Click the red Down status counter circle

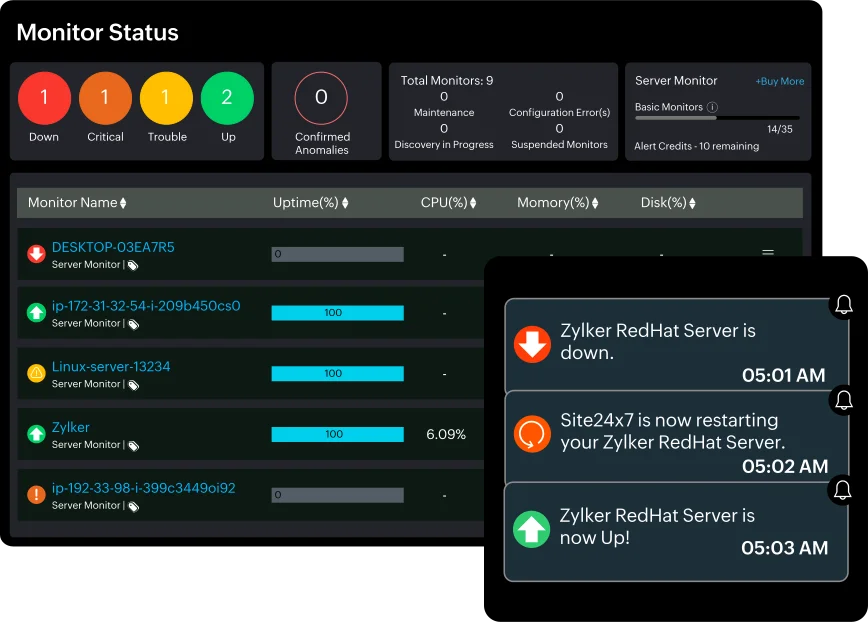(43, 99)
